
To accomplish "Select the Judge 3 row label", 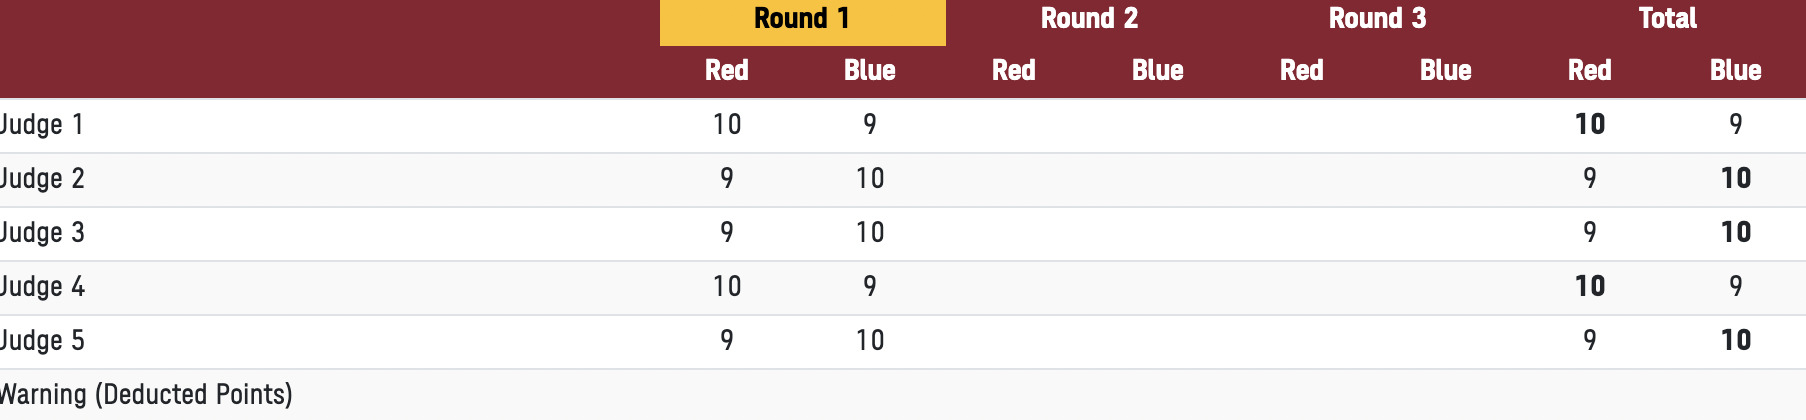I will click(42, 233).
